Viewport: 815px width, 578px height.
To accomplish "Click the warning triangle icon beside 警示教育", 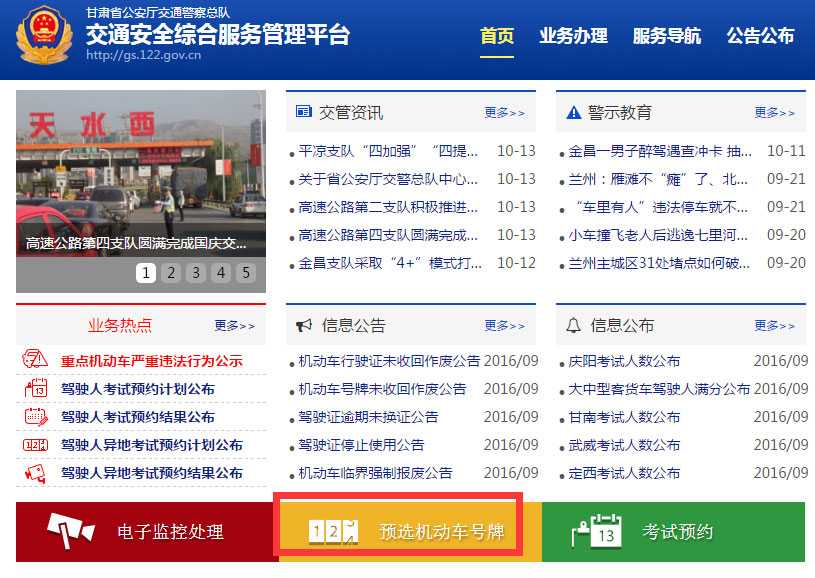I will click(573, 112).
